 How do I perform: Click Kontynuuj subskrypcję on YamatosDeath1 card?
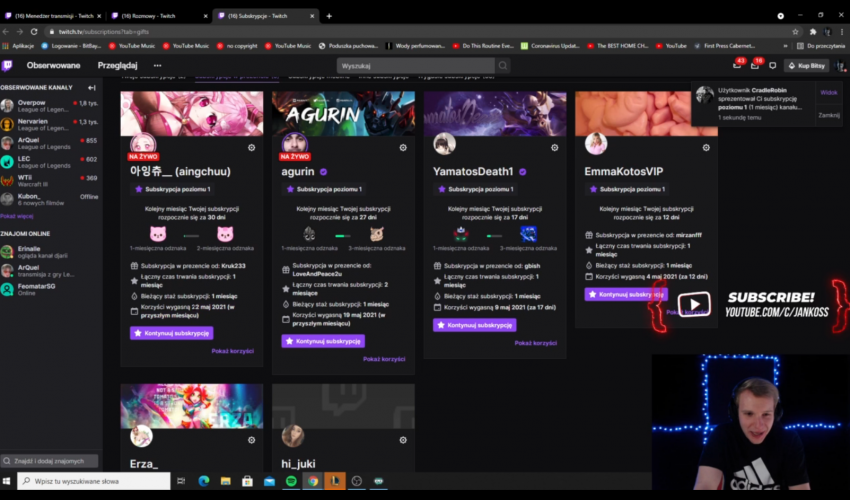(474, 325)
